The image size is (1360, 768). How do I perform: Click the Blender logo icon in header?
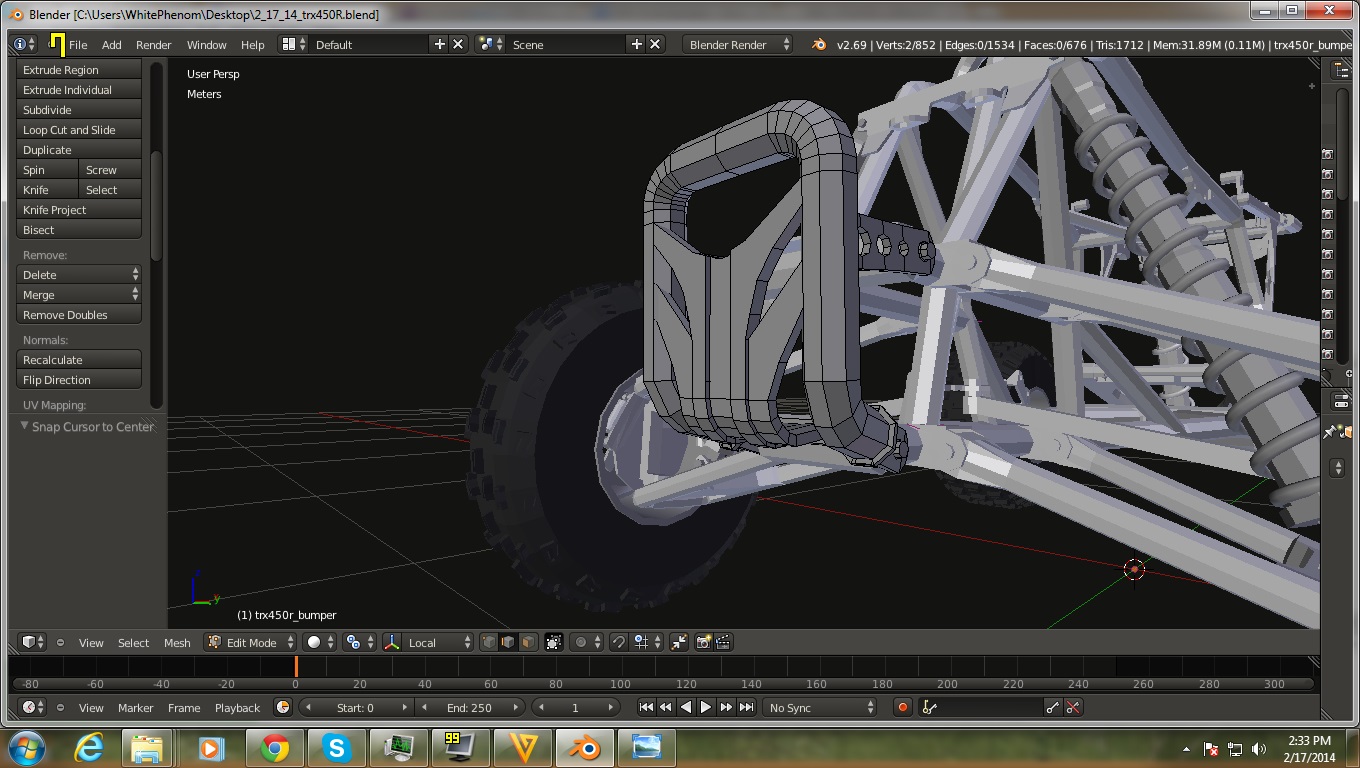click(819, 44)
